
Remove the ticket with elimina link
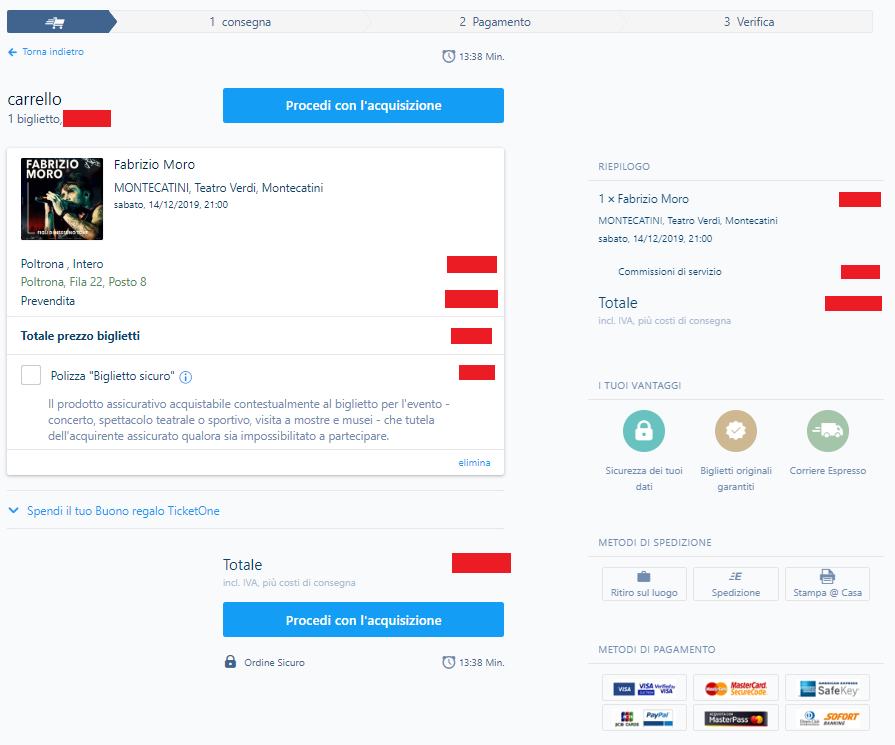click(x=474, y=462)
